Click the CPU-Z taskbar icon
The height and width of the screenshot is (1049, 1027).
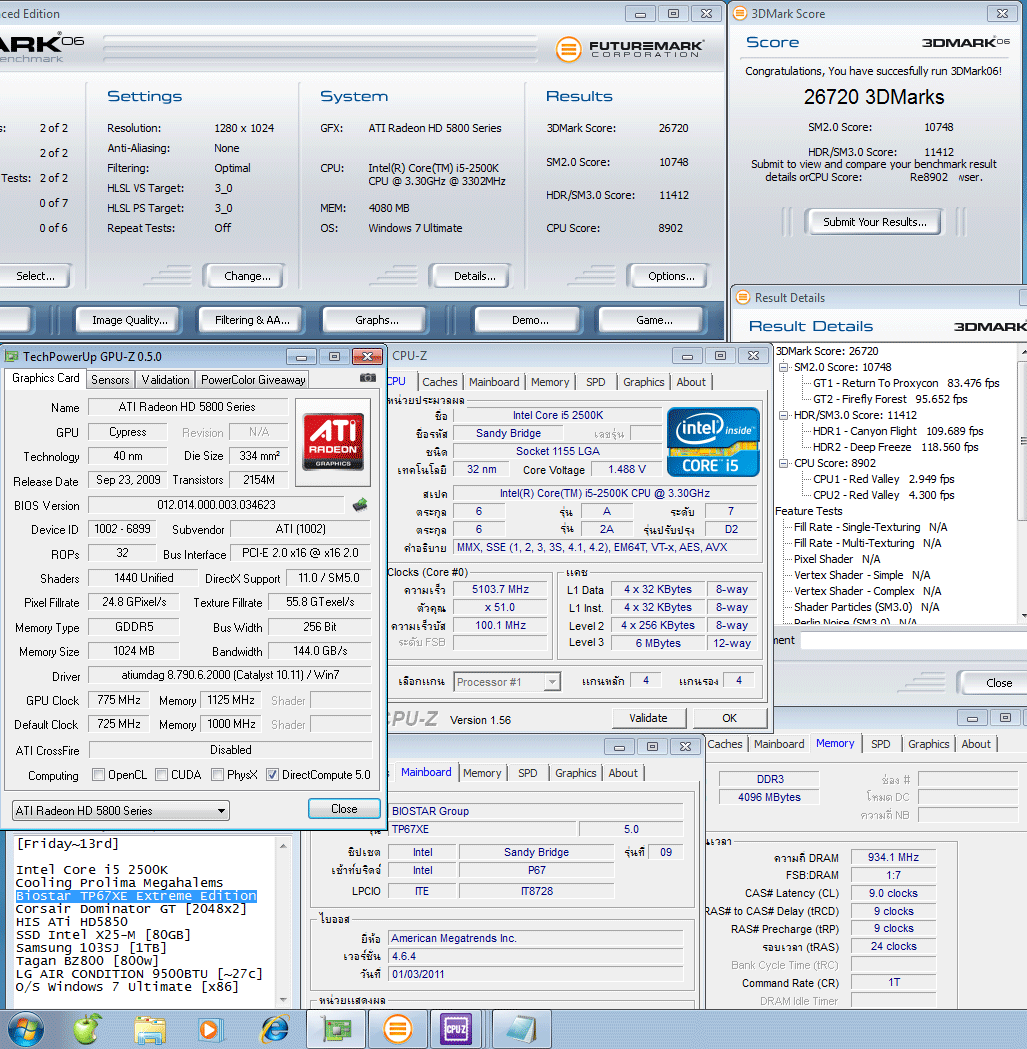(457, 1029)
